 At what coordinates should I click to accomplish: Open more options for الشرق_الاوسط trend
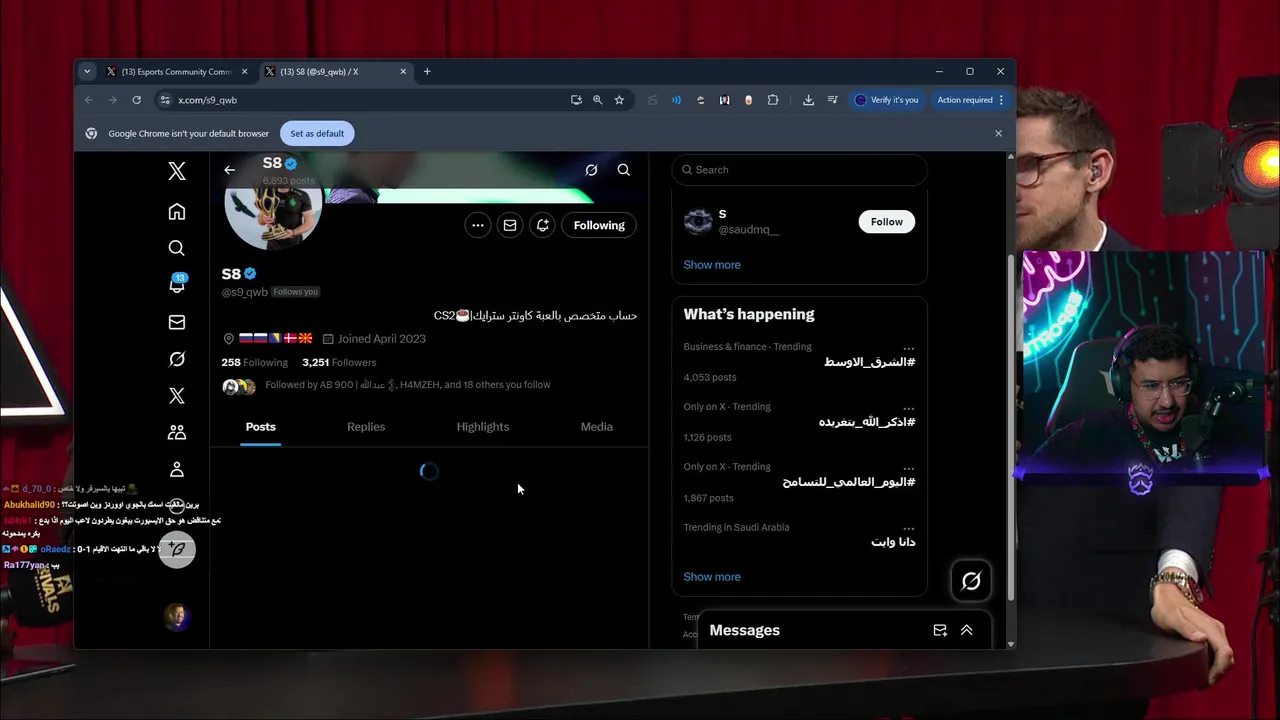tap(908, 347)
